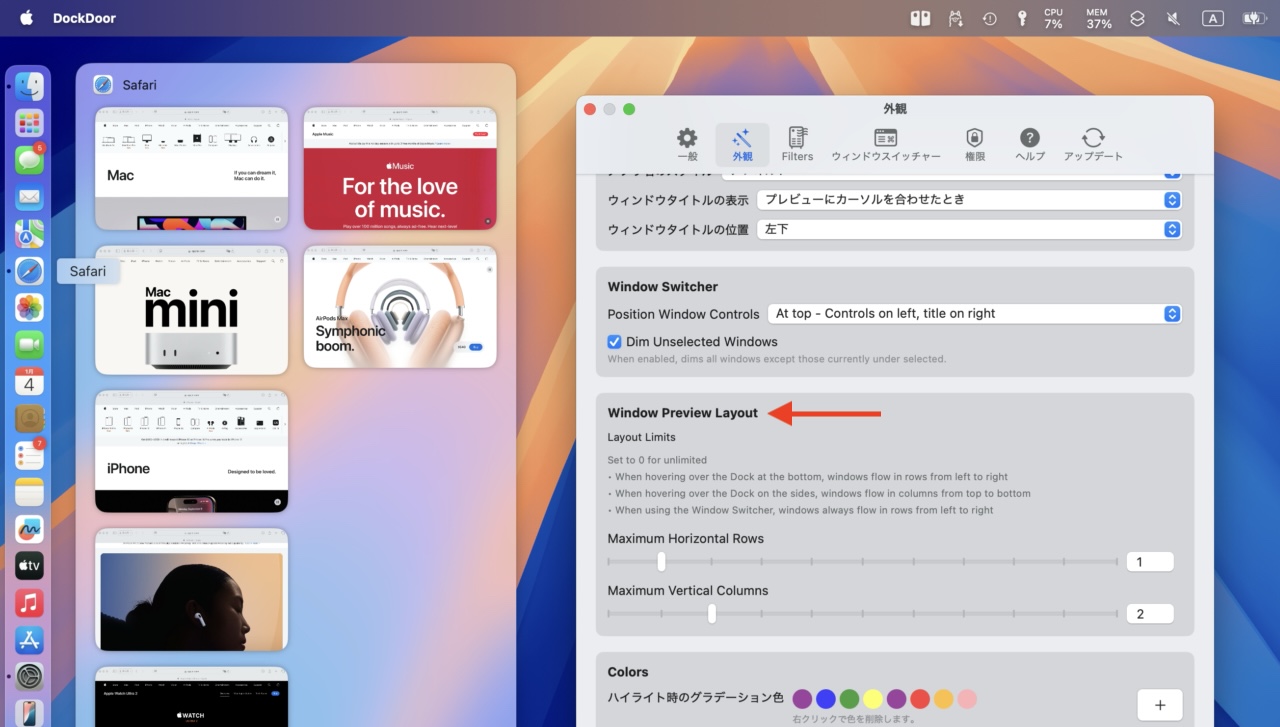Select the orange gradient color swatch

point(943,699)
